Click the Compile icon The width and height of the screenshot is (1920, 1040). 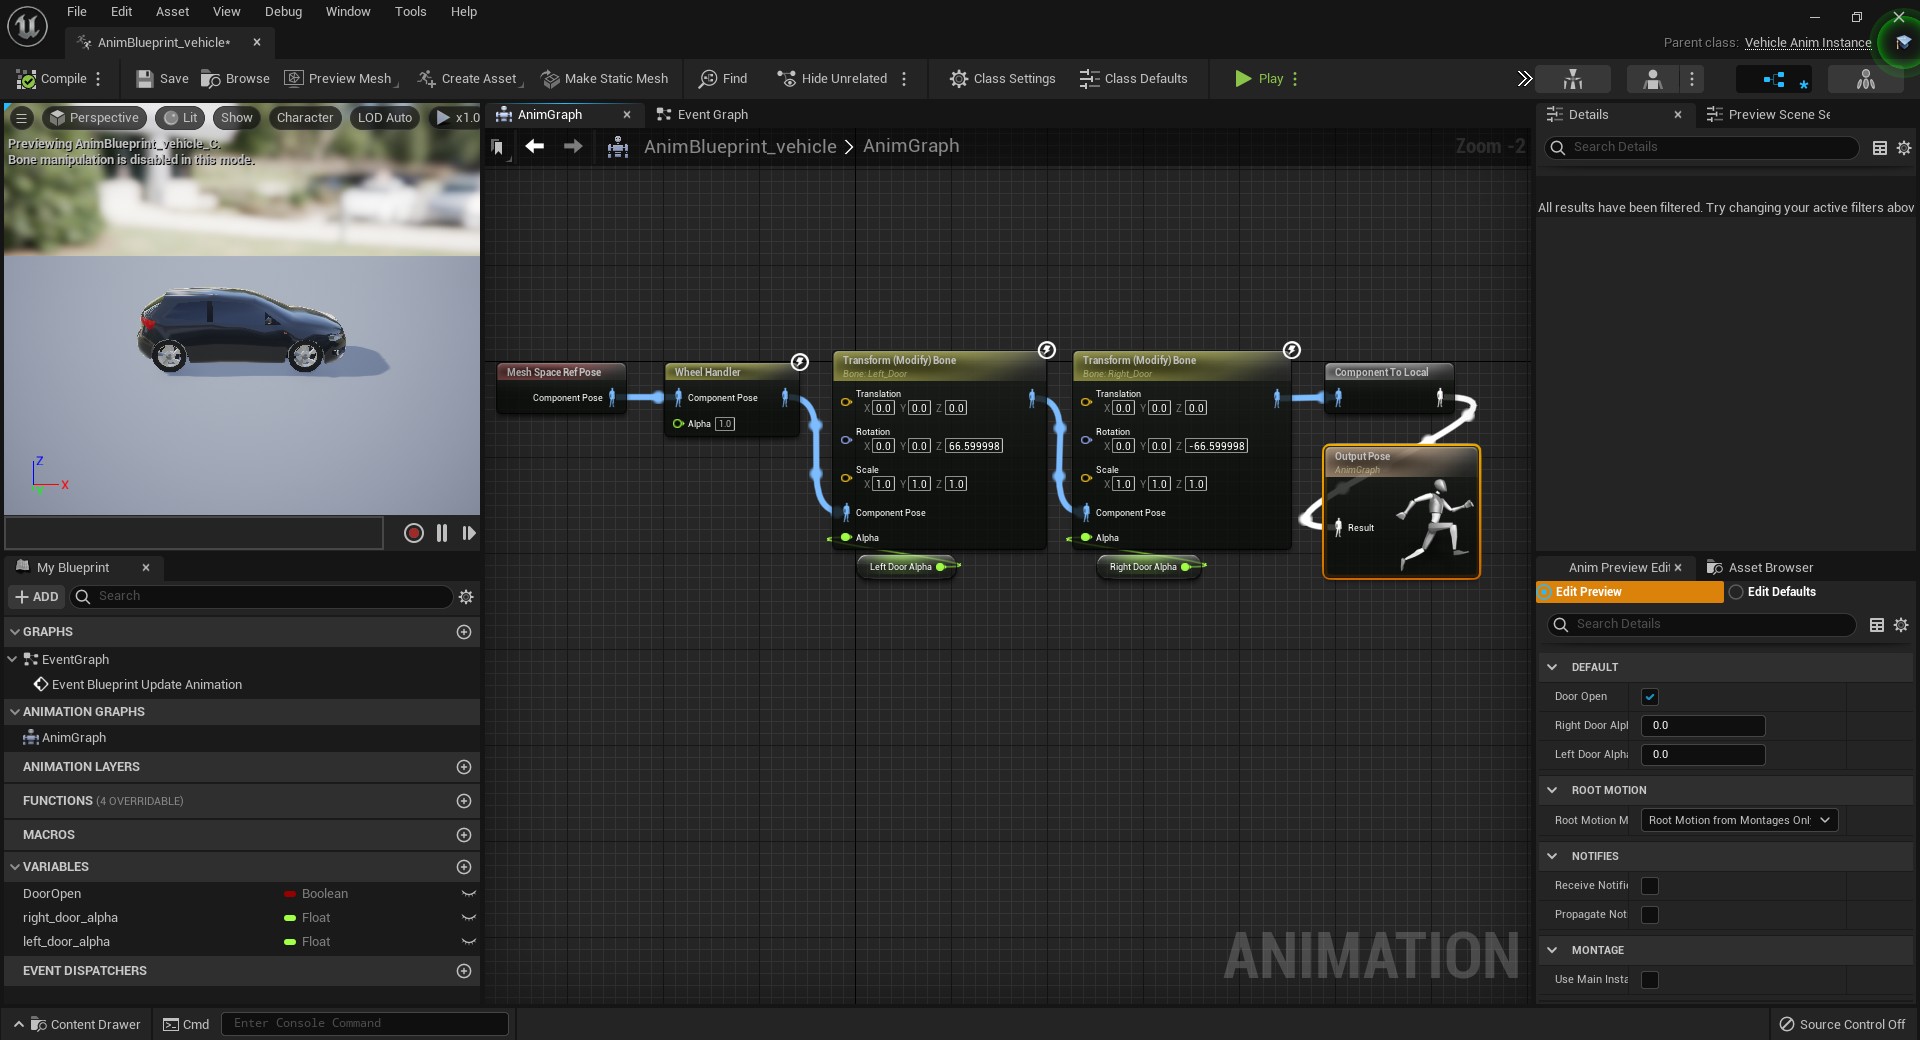click(26, 79)
